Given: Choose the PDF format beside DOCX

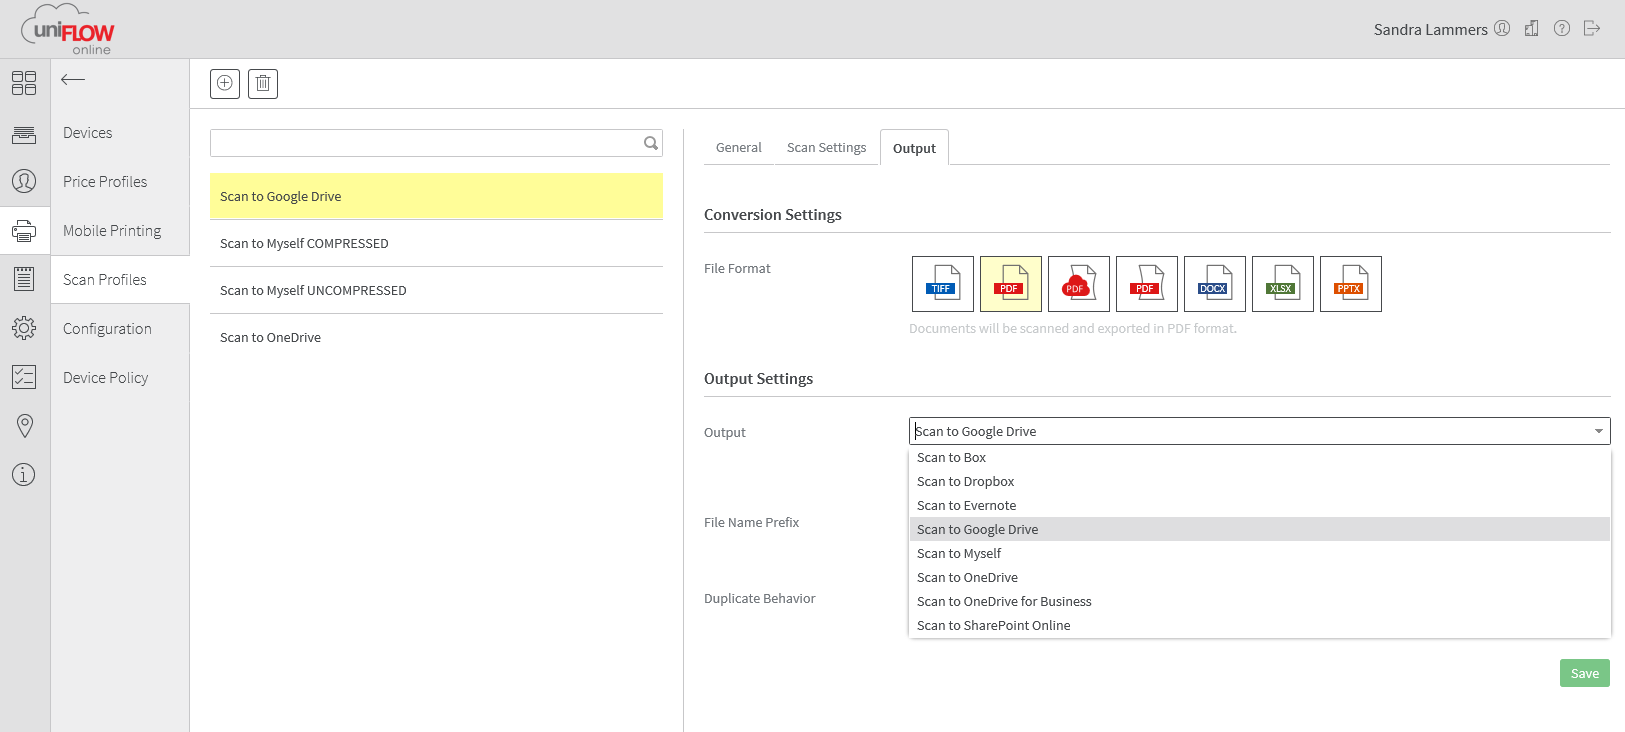Looking at the screenshot, I should [1147, 284].
